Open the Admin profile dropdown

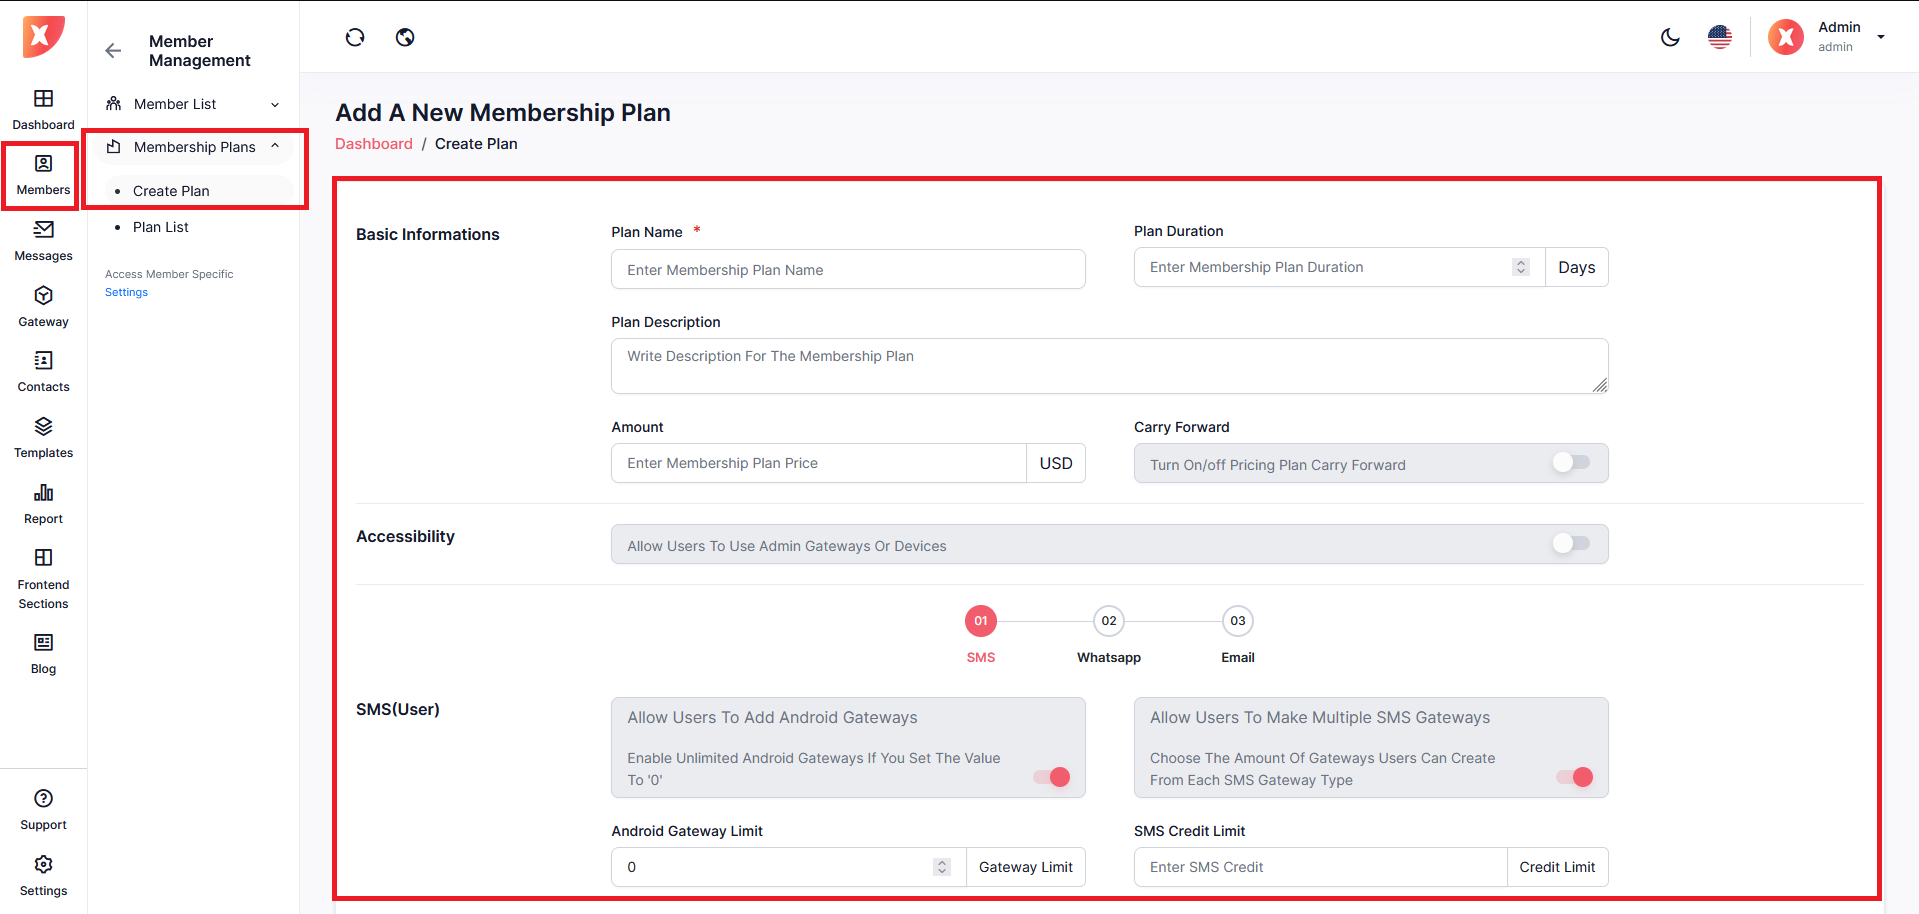pos(1880,37)
